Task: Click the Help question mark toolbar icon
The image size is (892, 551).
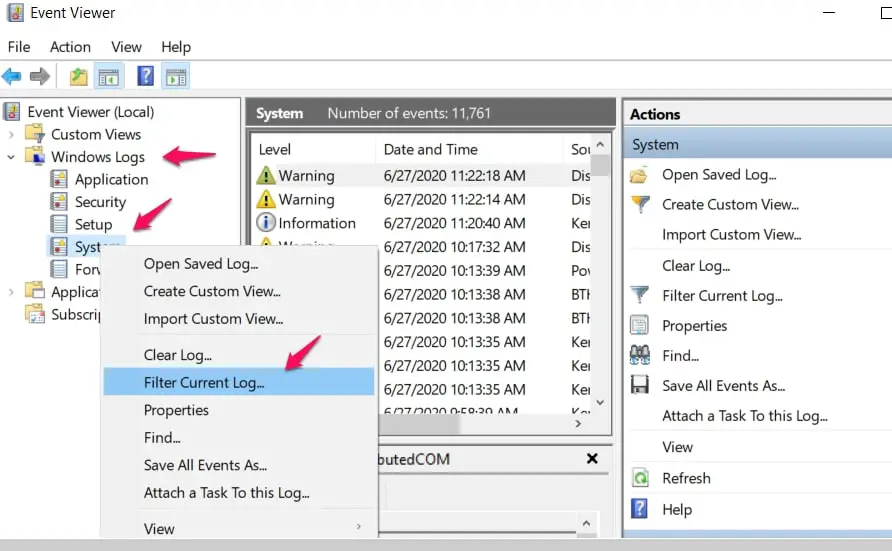Action: pos(146,76)
